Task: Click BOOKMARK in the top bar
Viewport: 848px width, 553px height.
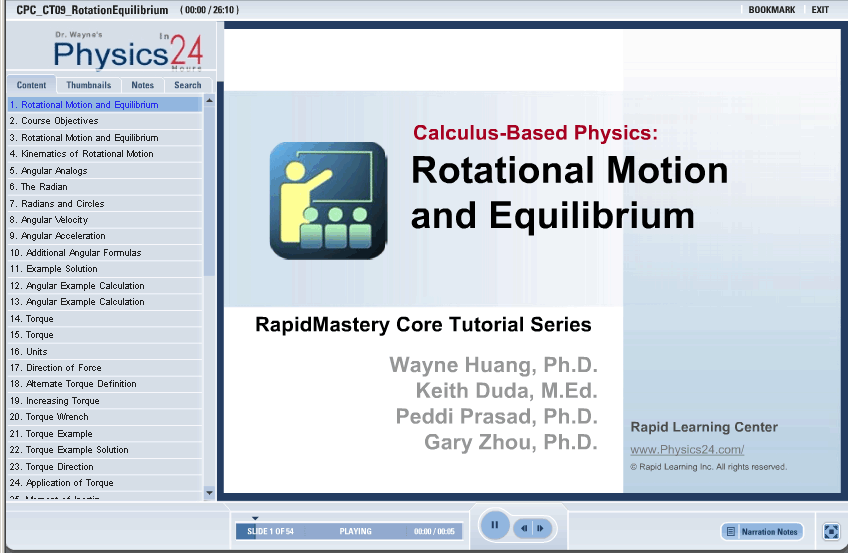Action: pos(771,10)
